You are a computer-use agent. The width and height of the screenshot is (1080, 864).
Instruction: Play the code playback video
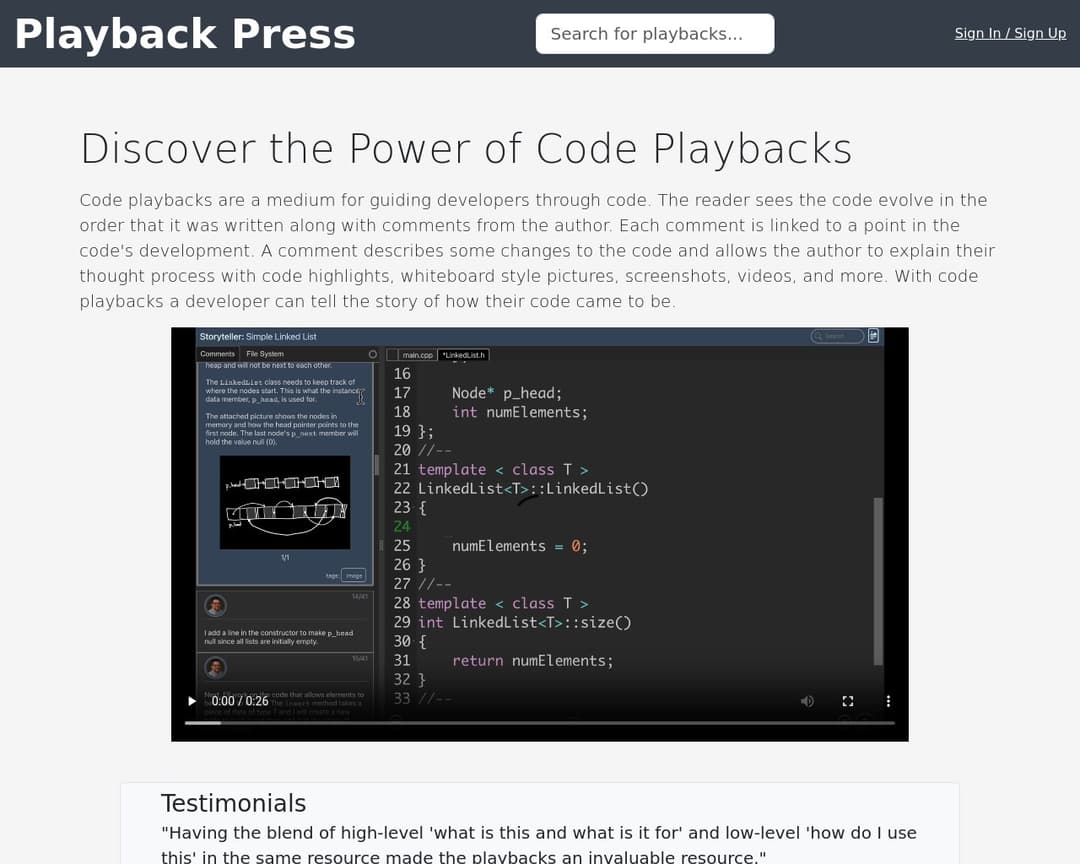pyautogui.click(x=192, y=701)
